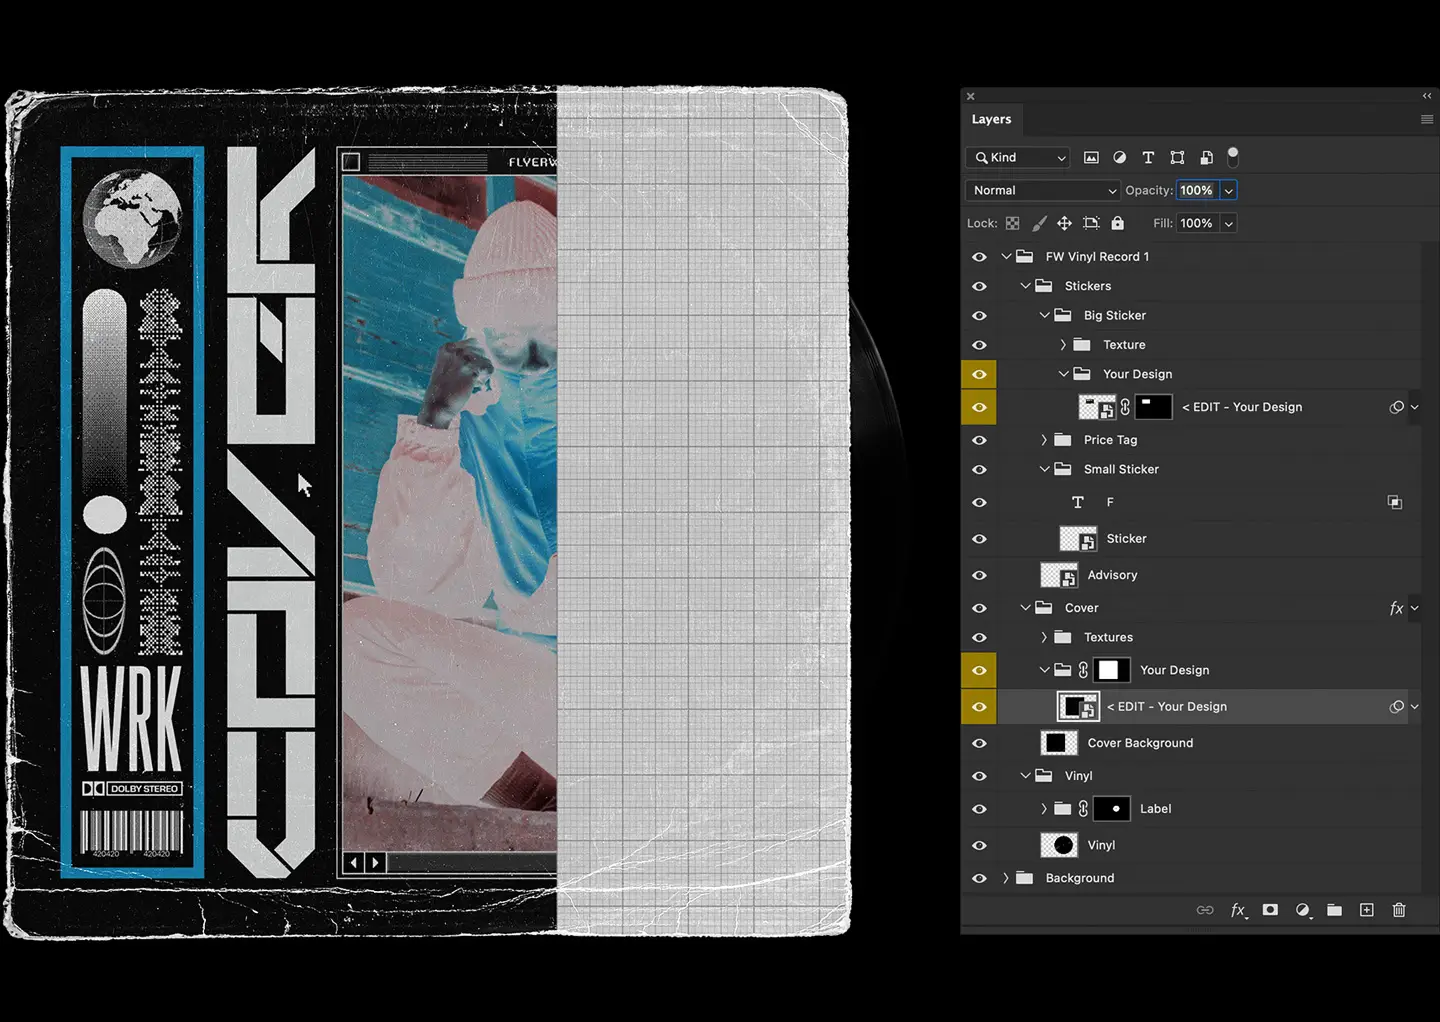Hide the Cover Background layer
The height and width of the screenshot is (1022, 1440).
pyautogui.click(x=979, y=742)
